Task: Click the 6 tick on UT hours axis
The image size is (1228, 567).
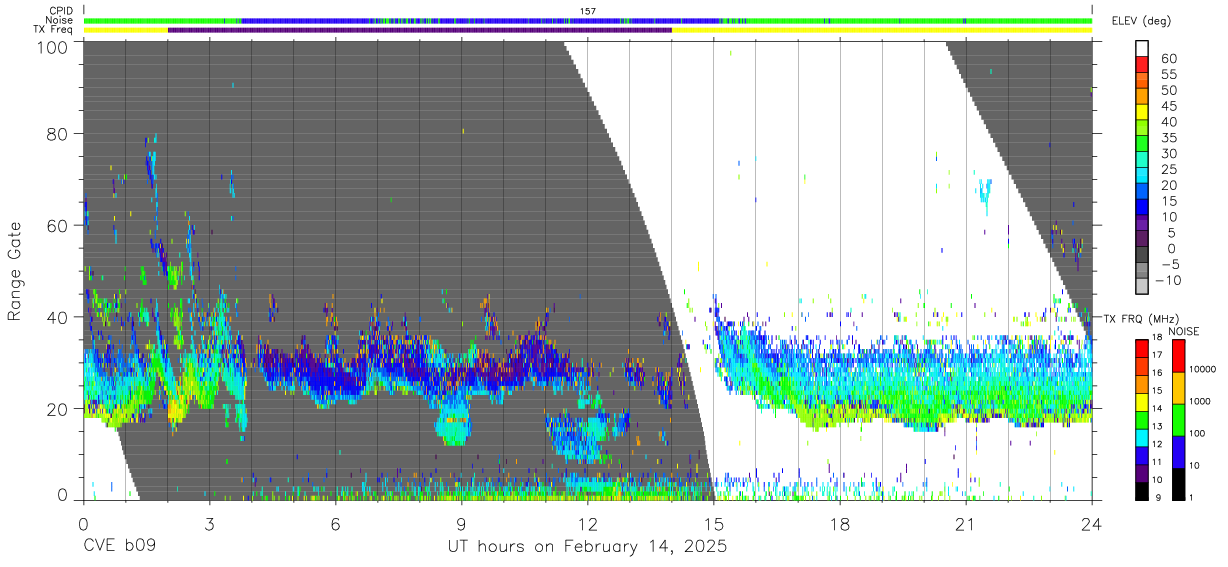Action: (x=335, y=523)
